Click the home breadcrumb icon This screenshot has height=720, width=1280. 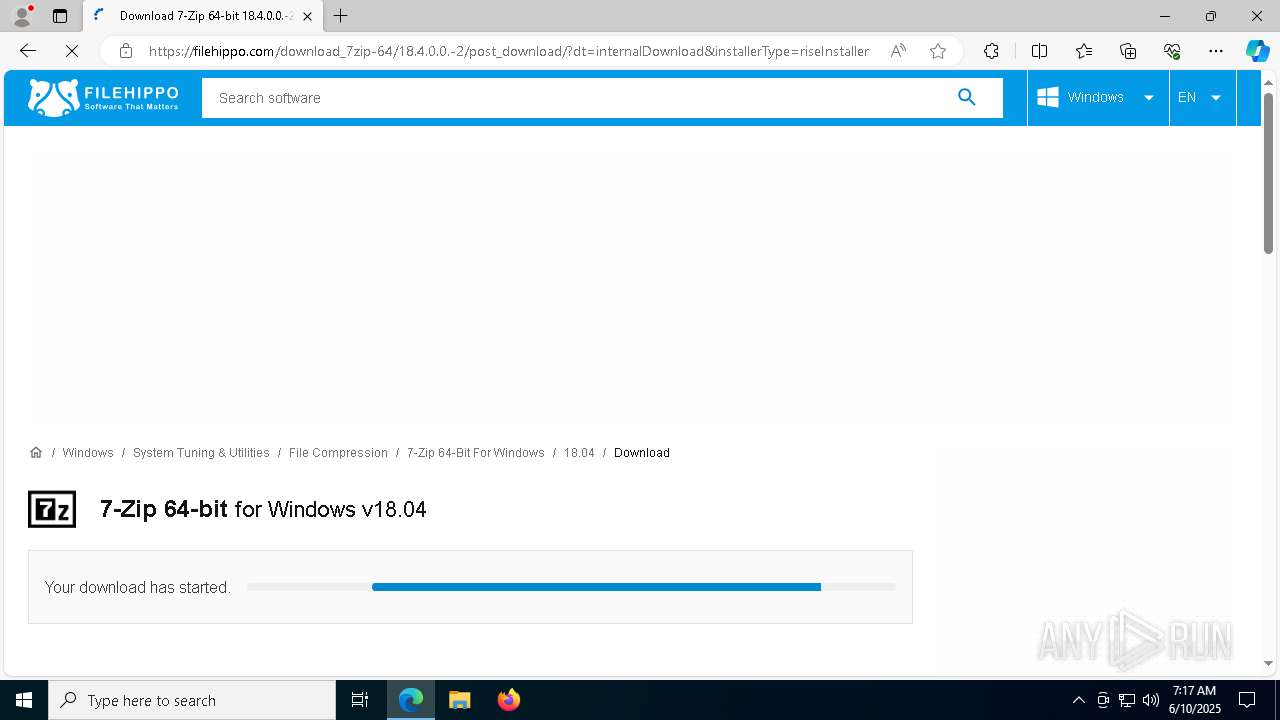pos(36,453)
